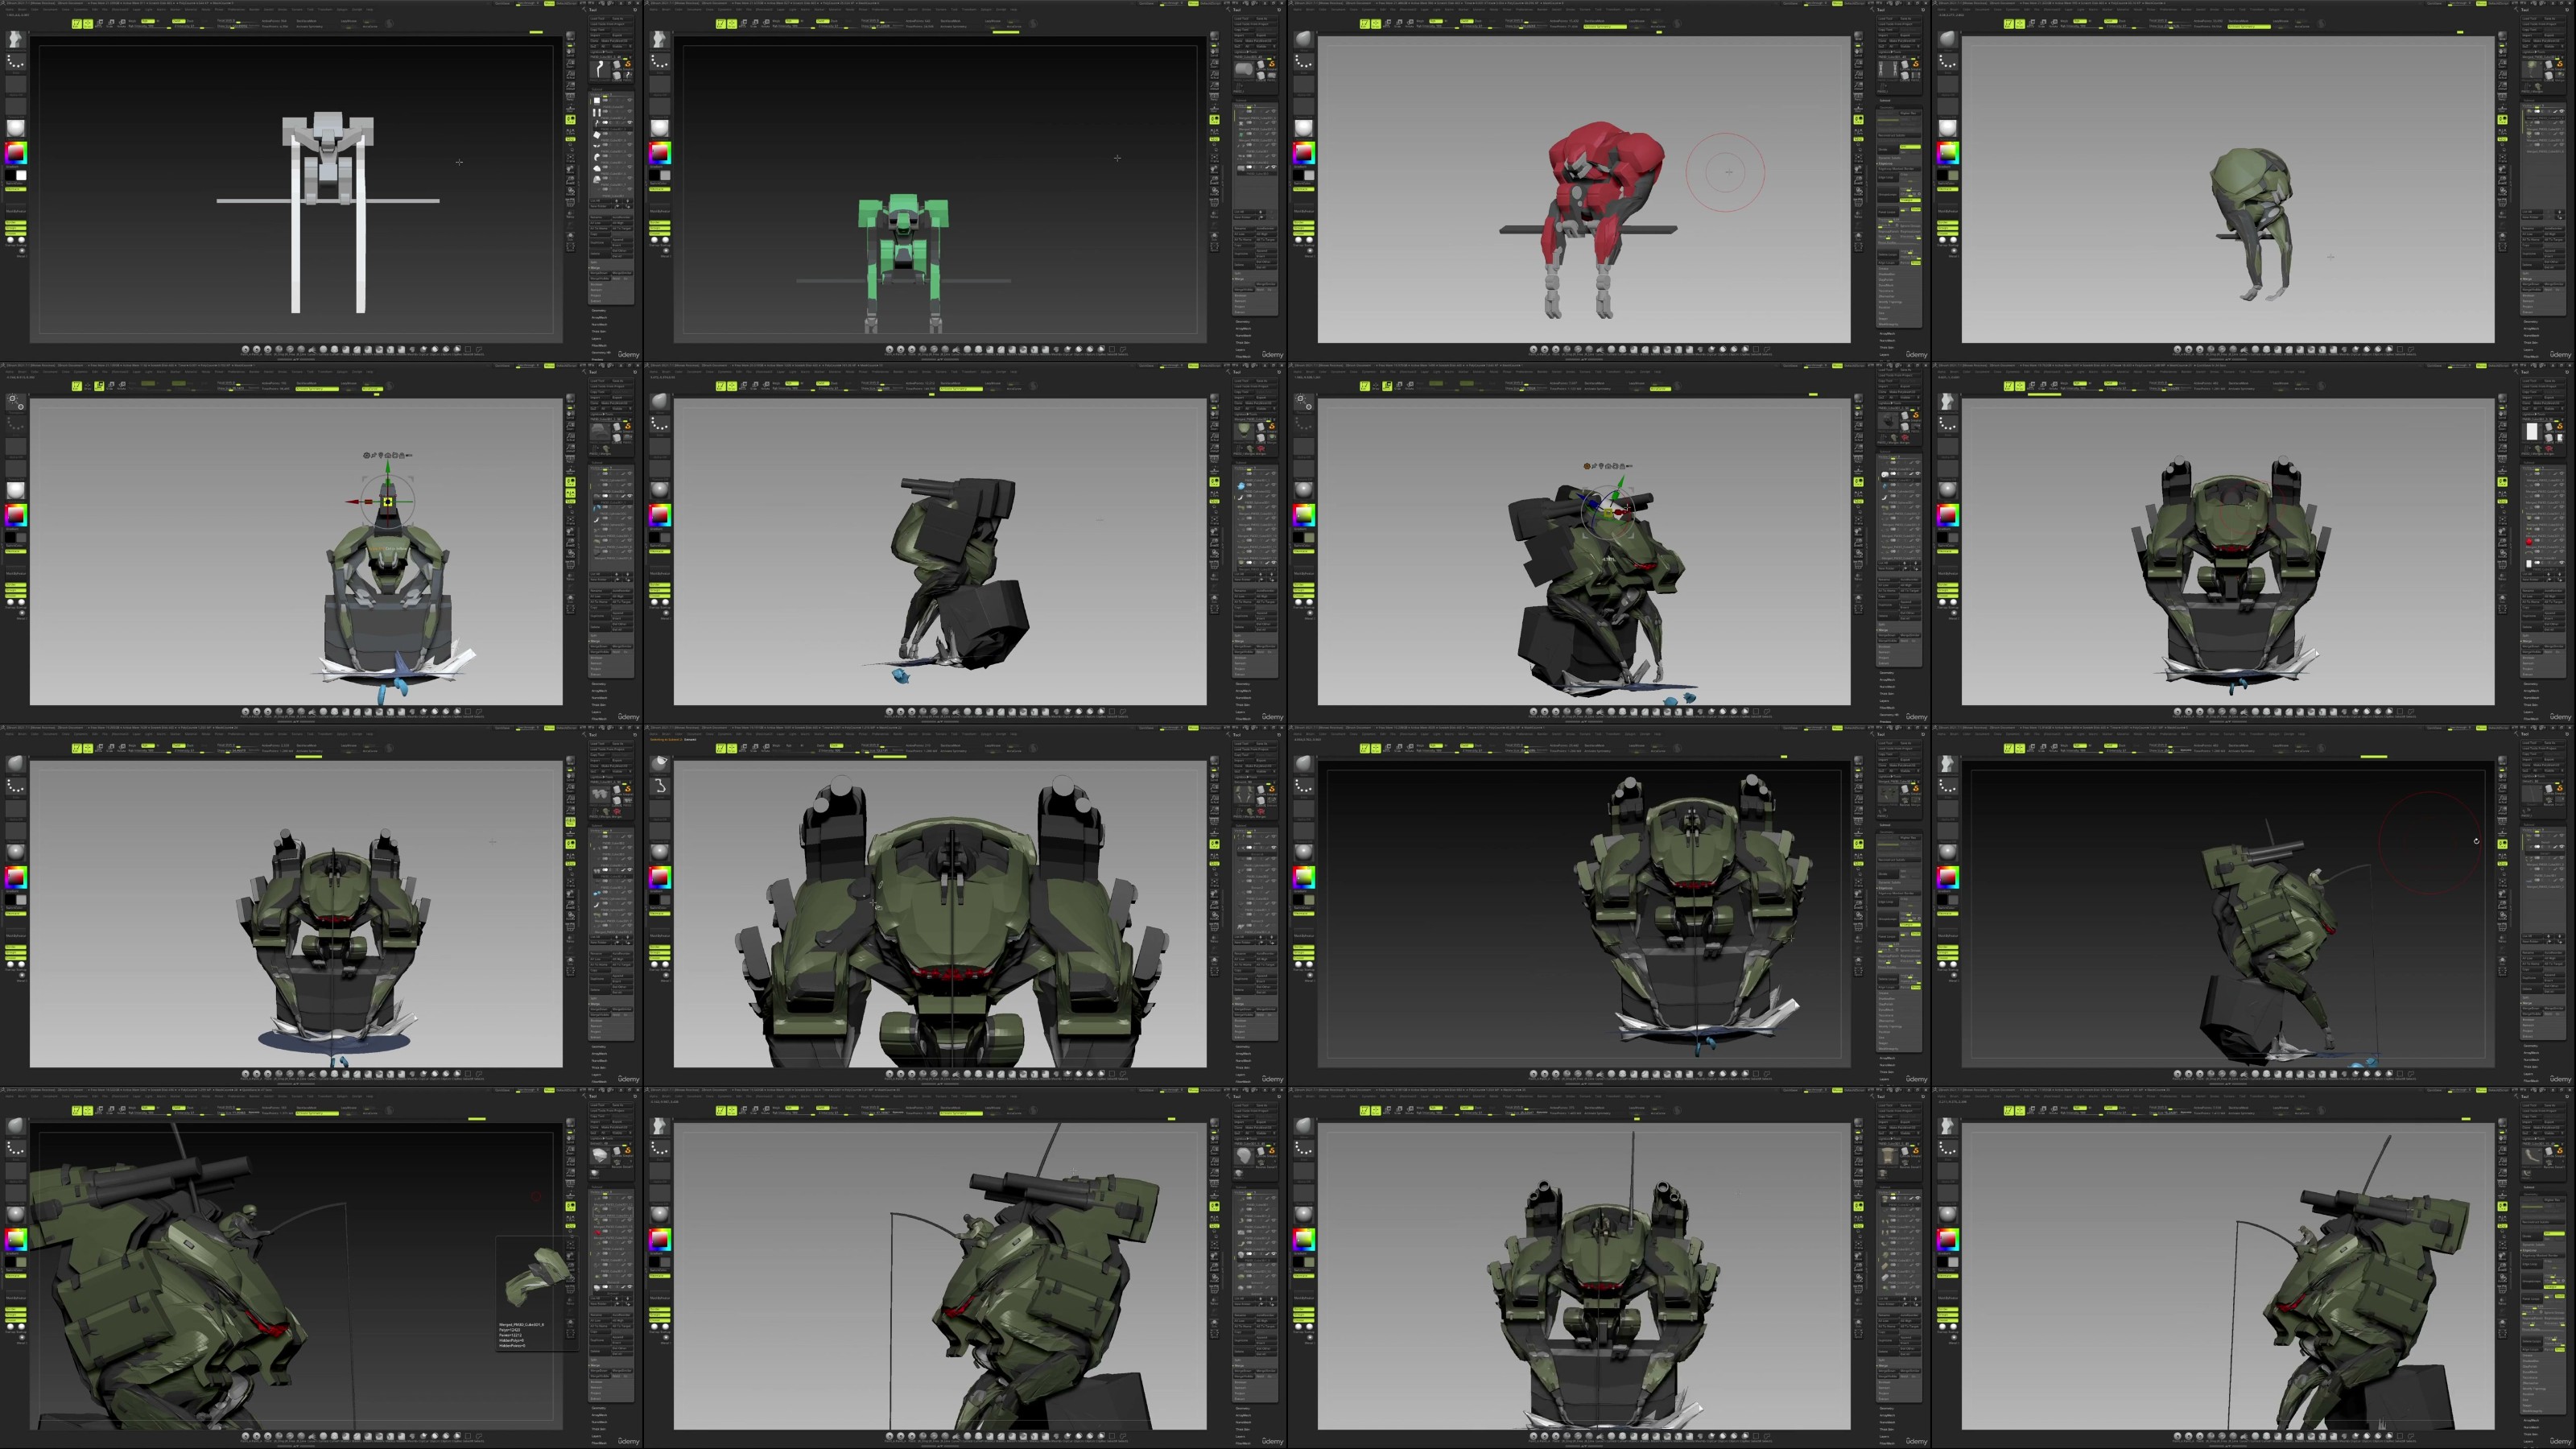
Task: Toggle Zadd button in red mech screenshot
Action: (1467, 21)
